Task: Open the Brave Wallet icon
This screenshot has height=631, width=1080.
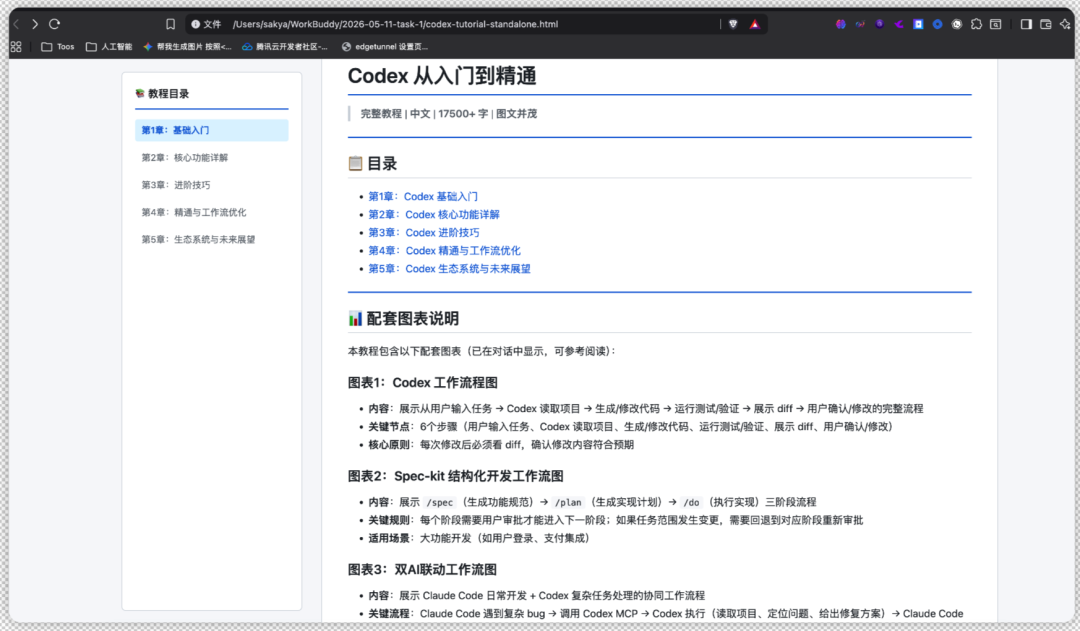Action: click(x=1046, y=24)
